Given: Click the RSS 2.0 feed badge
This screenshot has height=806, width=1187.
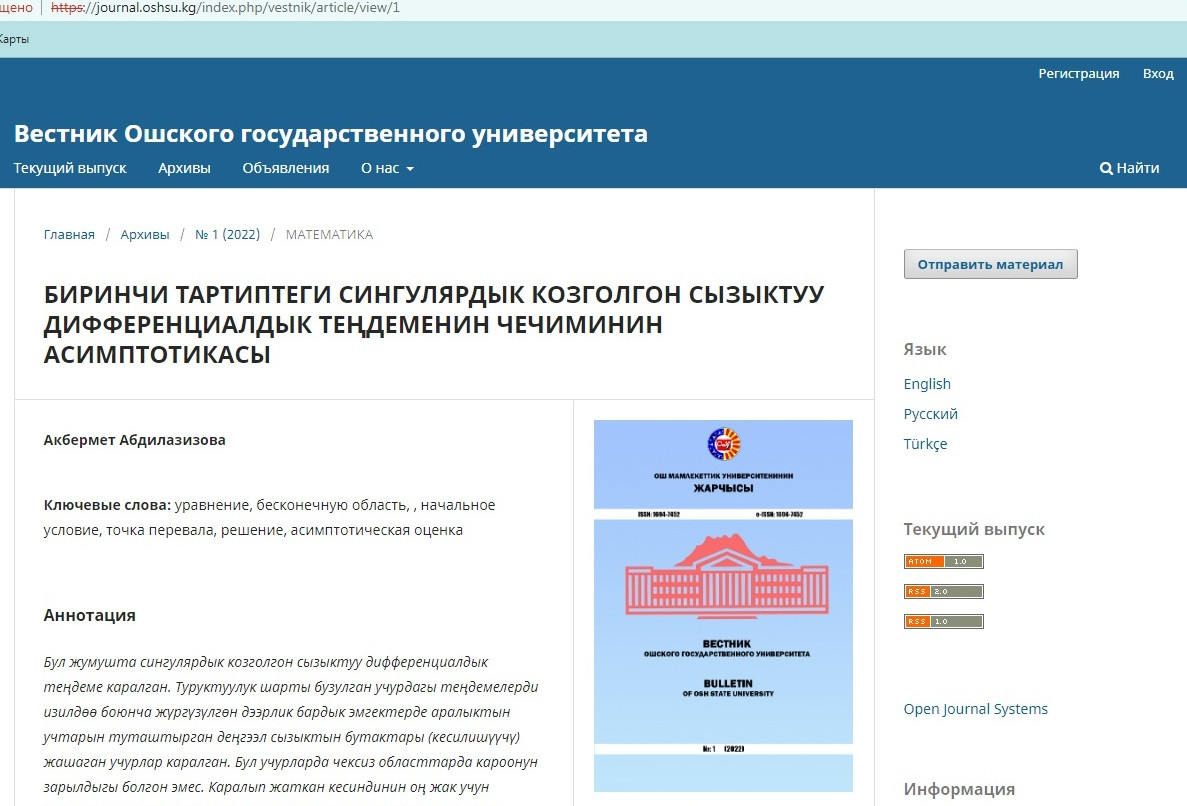Looking at the screenshot, I should pyautogui.click(x=943, y=591).
